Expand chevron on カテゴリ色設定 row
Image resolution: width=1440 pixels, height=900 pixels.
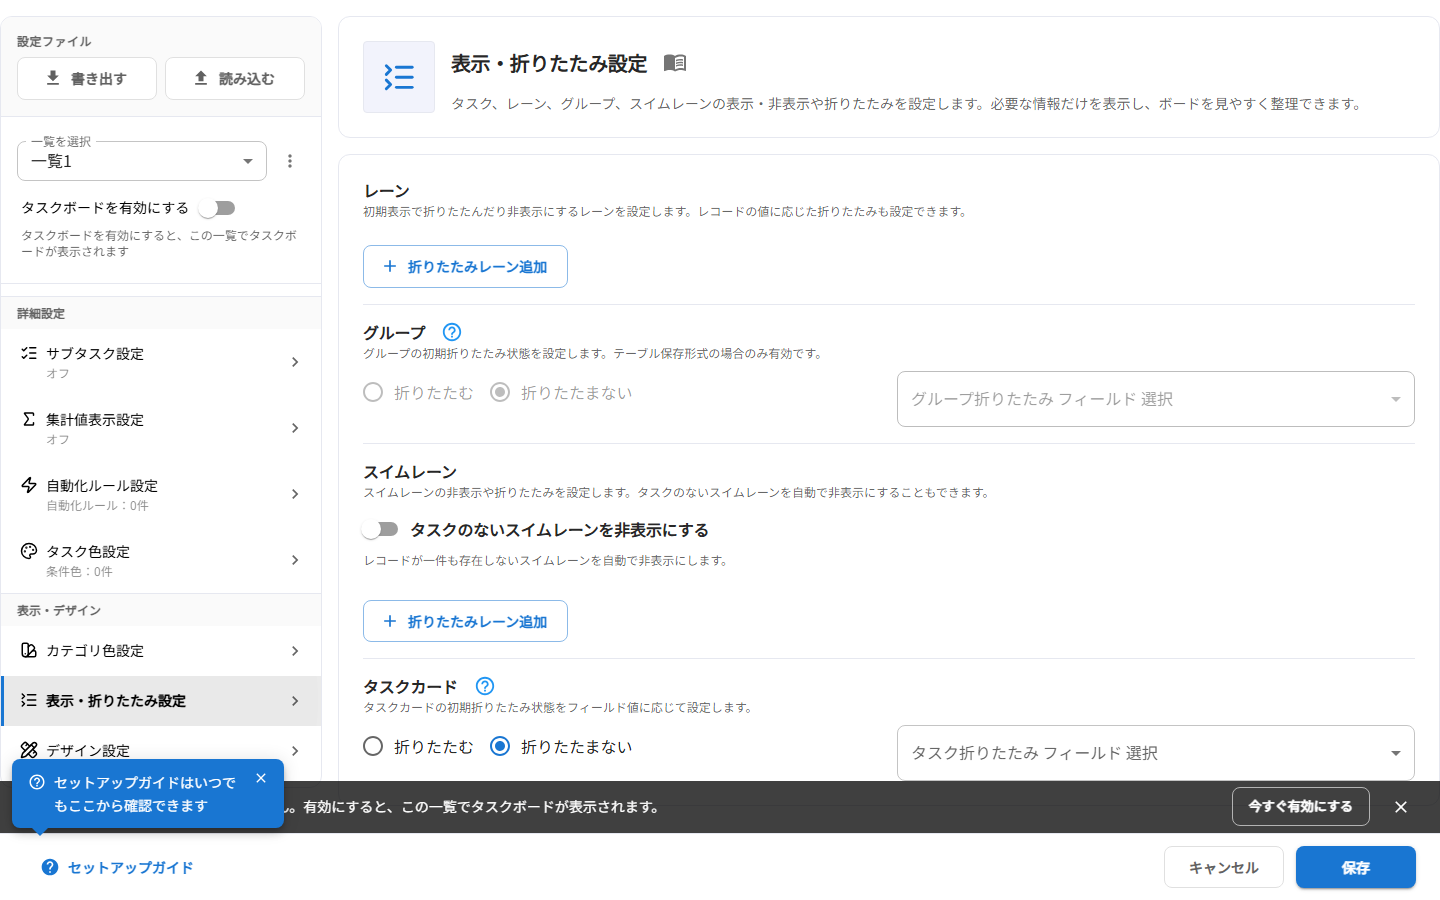click(295, 651)
